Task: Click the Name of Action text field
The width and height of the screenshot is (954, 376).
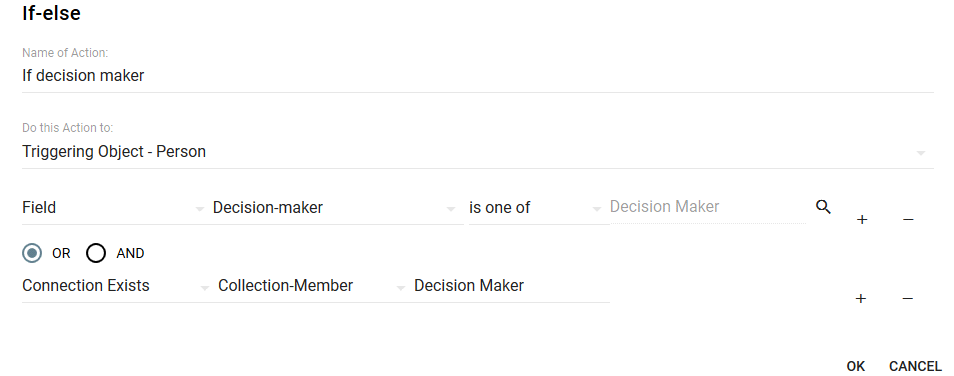Action: click(x=478, y=76)
